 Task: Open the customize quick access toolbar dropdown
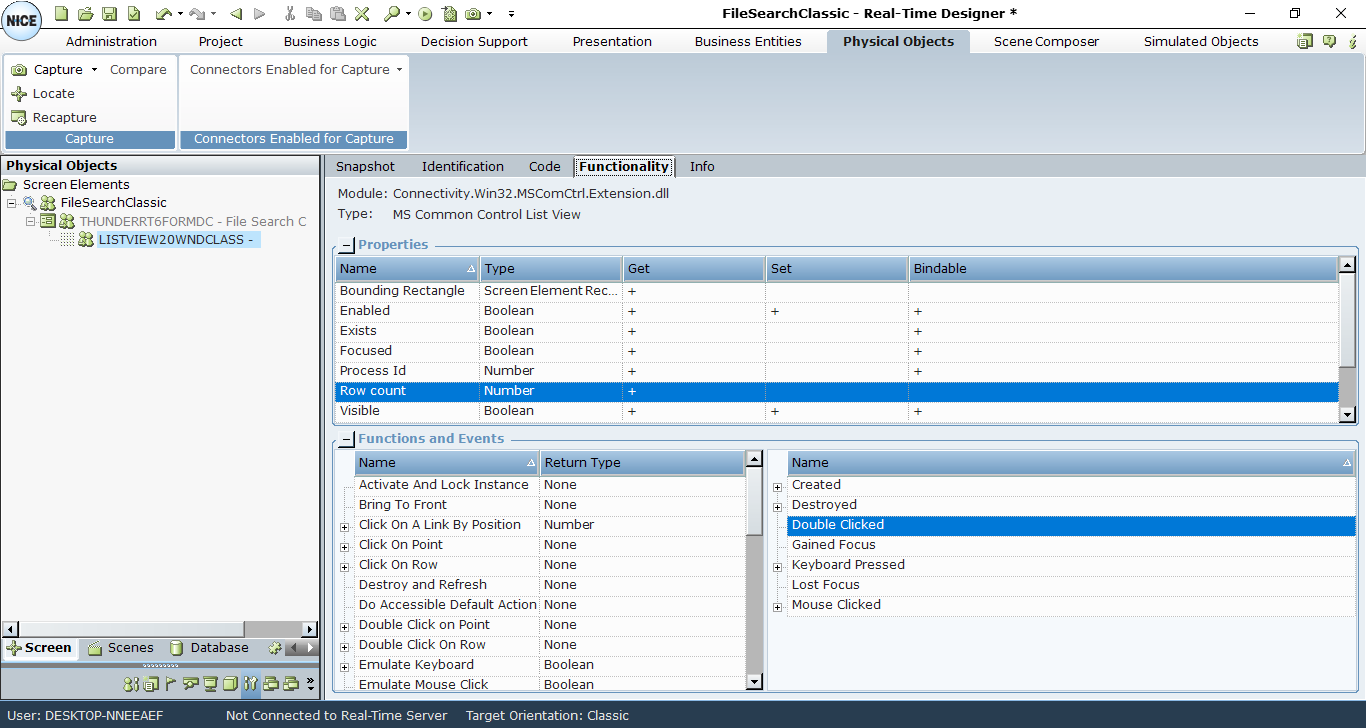(511, 14)
